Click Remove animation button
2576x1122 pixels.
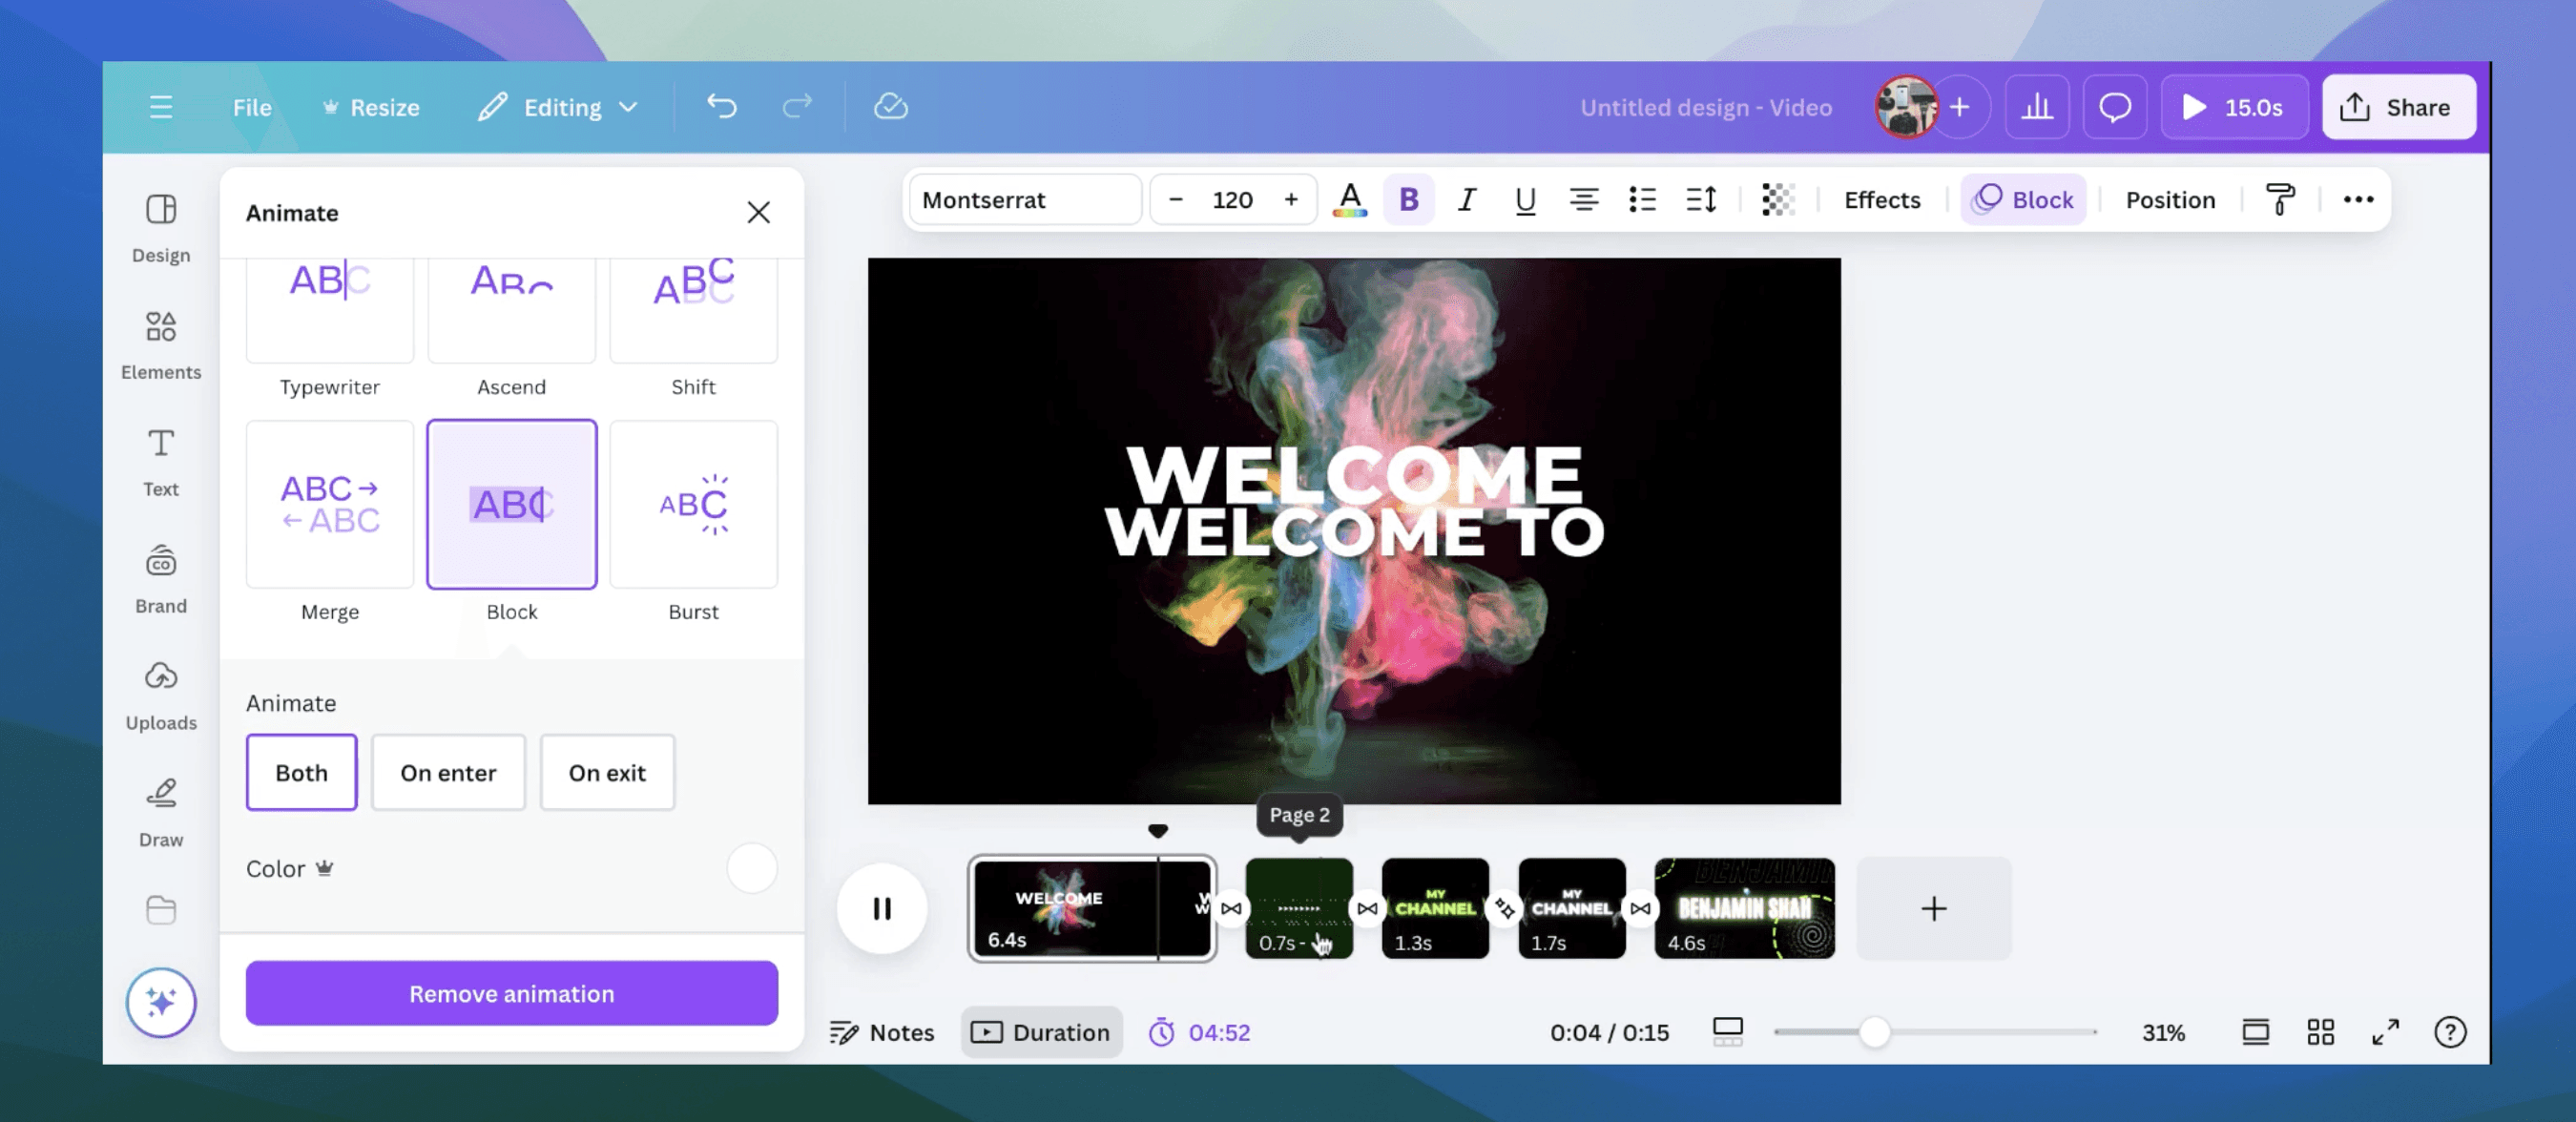[512, 993]
